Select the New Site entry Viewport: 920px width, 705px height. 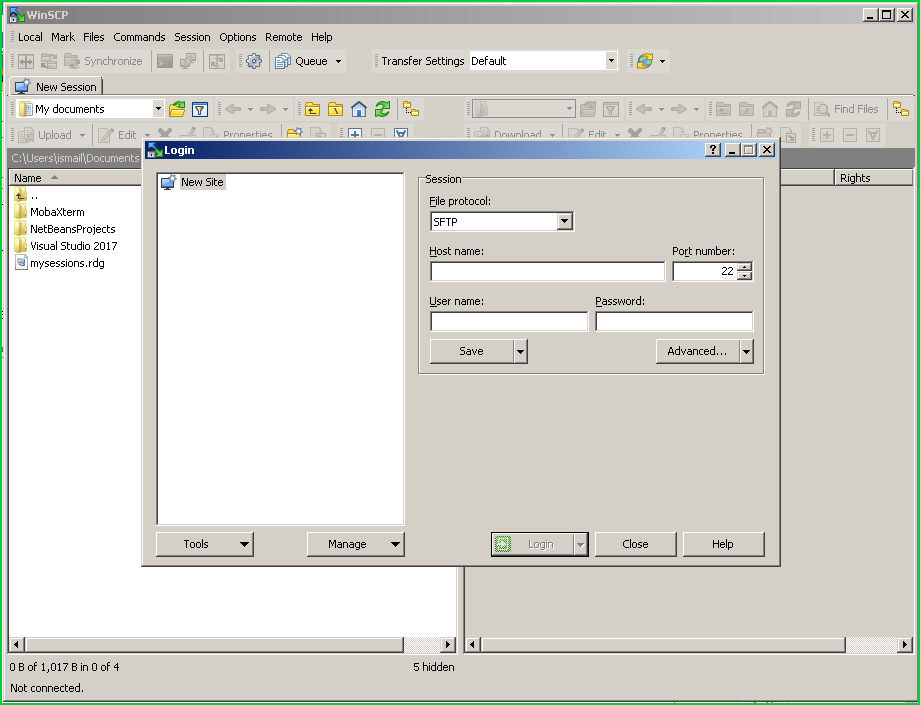(202, 182)
